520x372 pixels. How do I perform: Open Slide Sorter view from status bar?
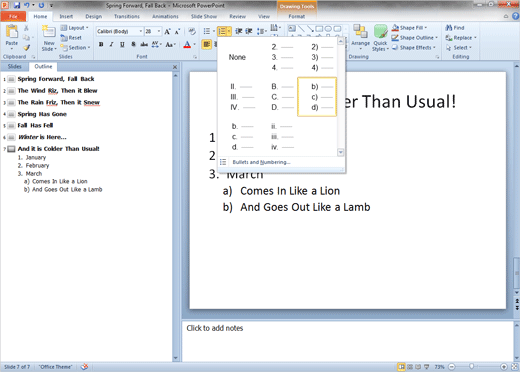pos(410,367)
